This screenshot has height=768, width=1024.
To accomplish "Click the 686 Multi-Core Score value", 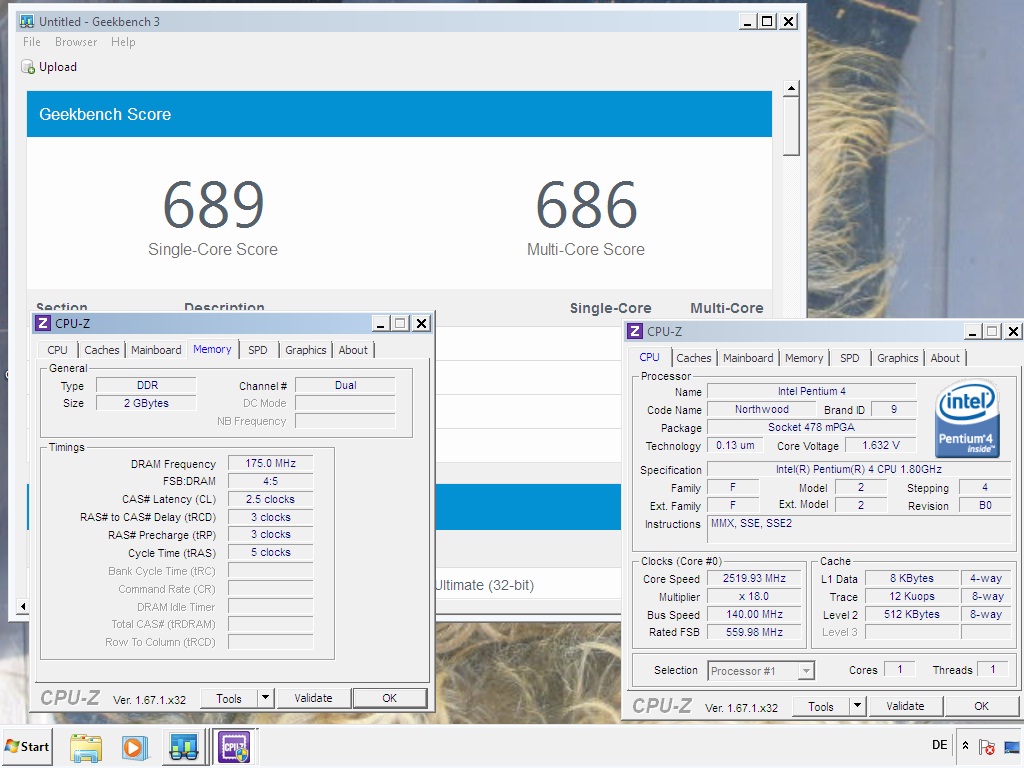I will [586, 205].
